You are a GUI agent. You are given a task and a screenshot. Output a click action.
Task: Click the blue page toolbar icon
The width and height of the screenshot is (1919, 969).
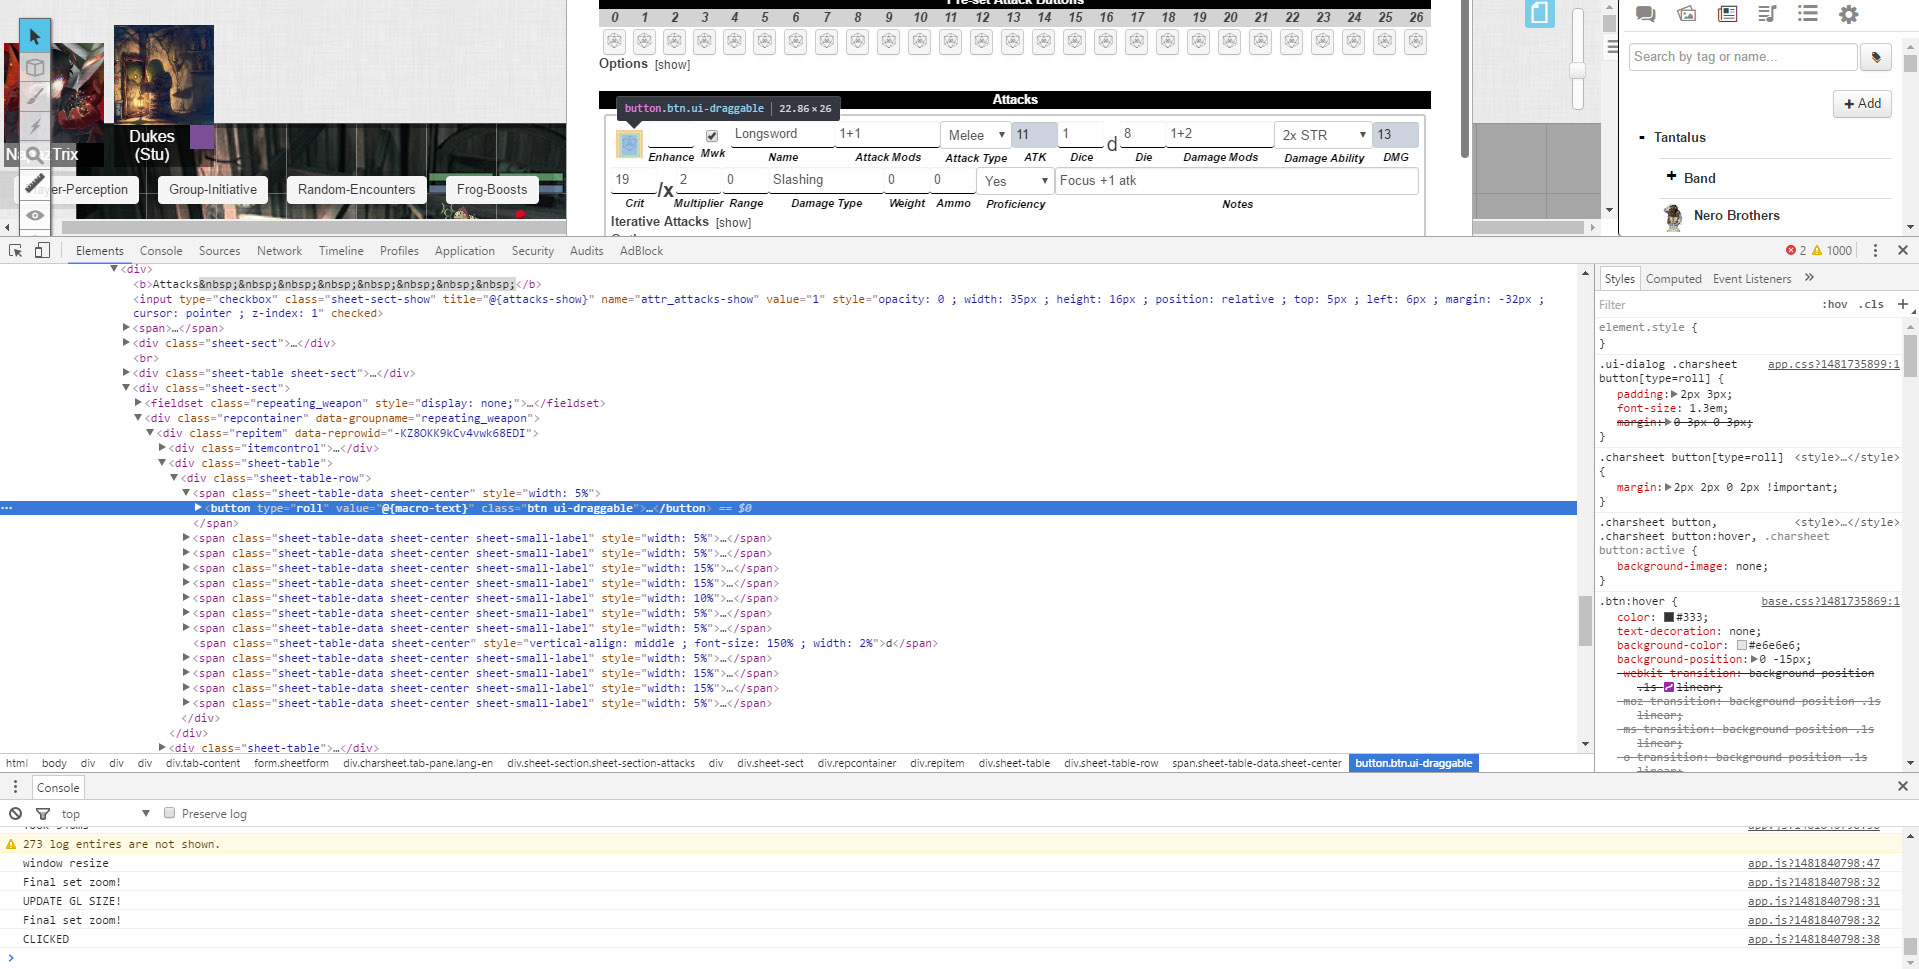[x=1540, y=14]
